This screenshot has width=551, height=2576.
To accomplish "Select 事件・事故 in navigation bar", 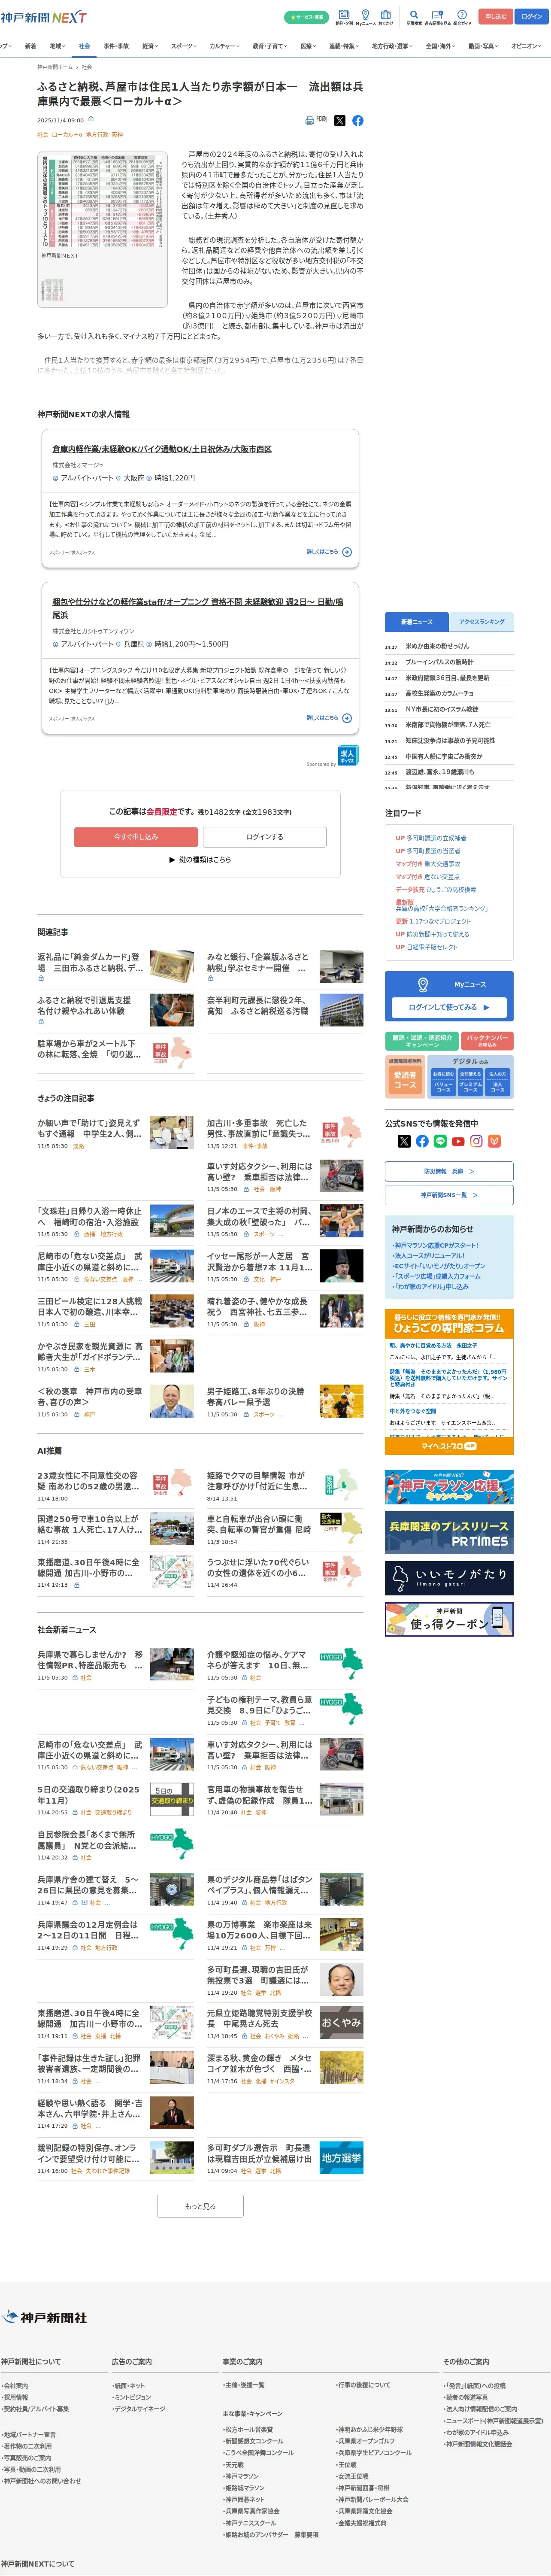I will click(x=116, y=46).
